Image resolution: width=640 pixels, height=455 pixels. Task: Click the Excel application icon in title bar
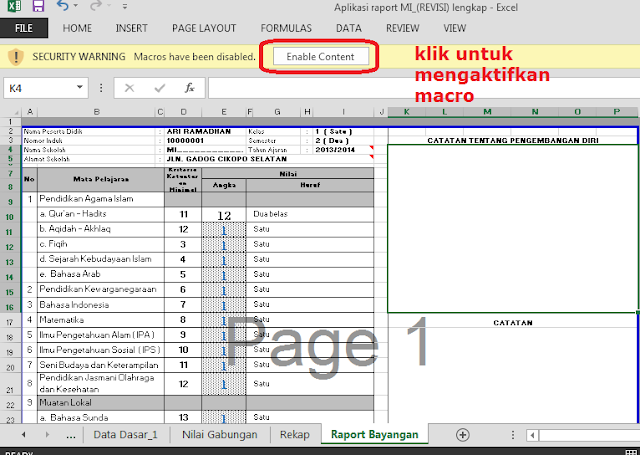click(14, 6)
